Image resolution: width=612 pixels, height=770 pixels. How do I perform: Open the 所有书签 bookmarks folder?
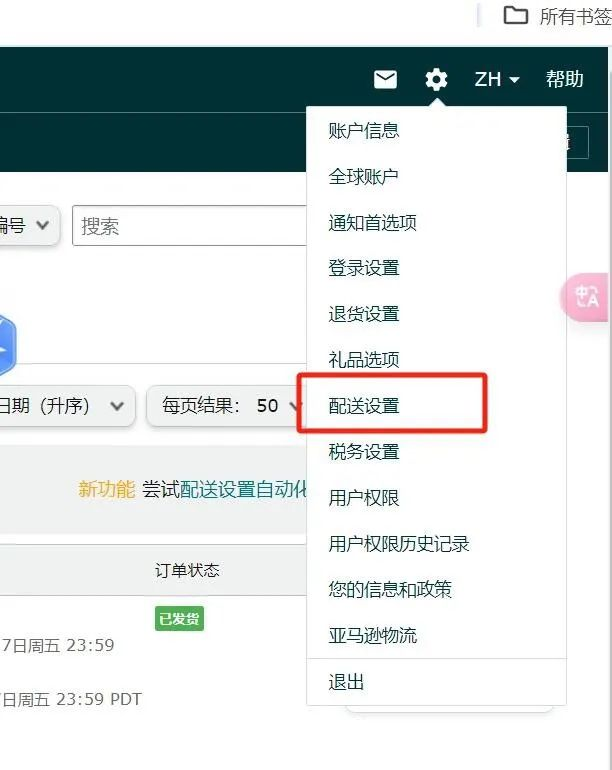pyautogui.click(x=557, y=16)
